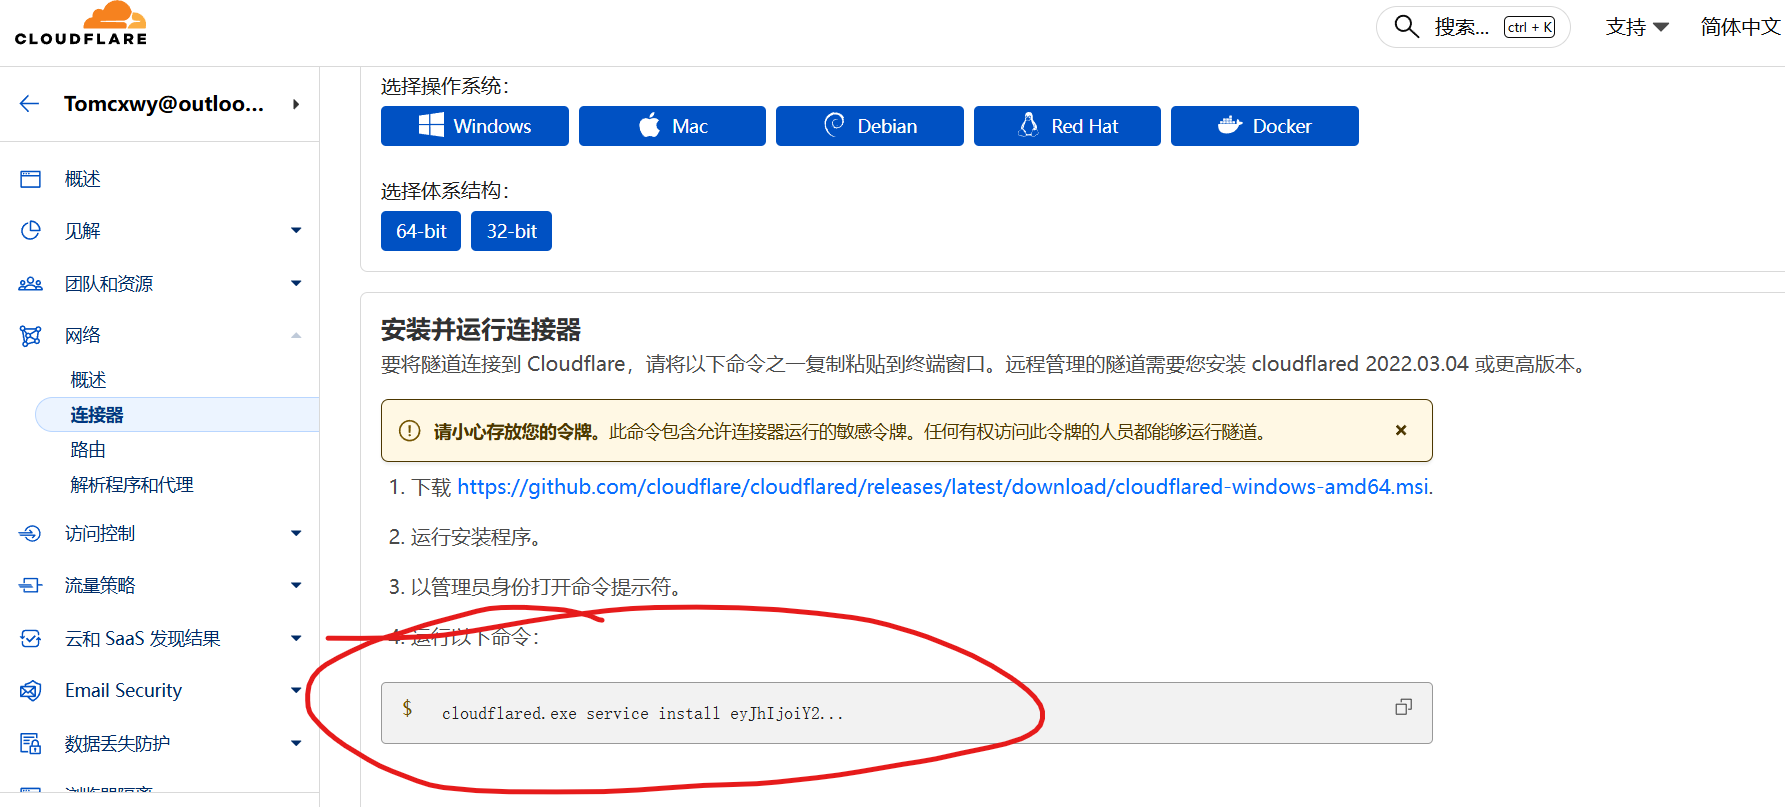
Task: Click the 概述 overview icon in sidebar
Action: tap(31, 179)
